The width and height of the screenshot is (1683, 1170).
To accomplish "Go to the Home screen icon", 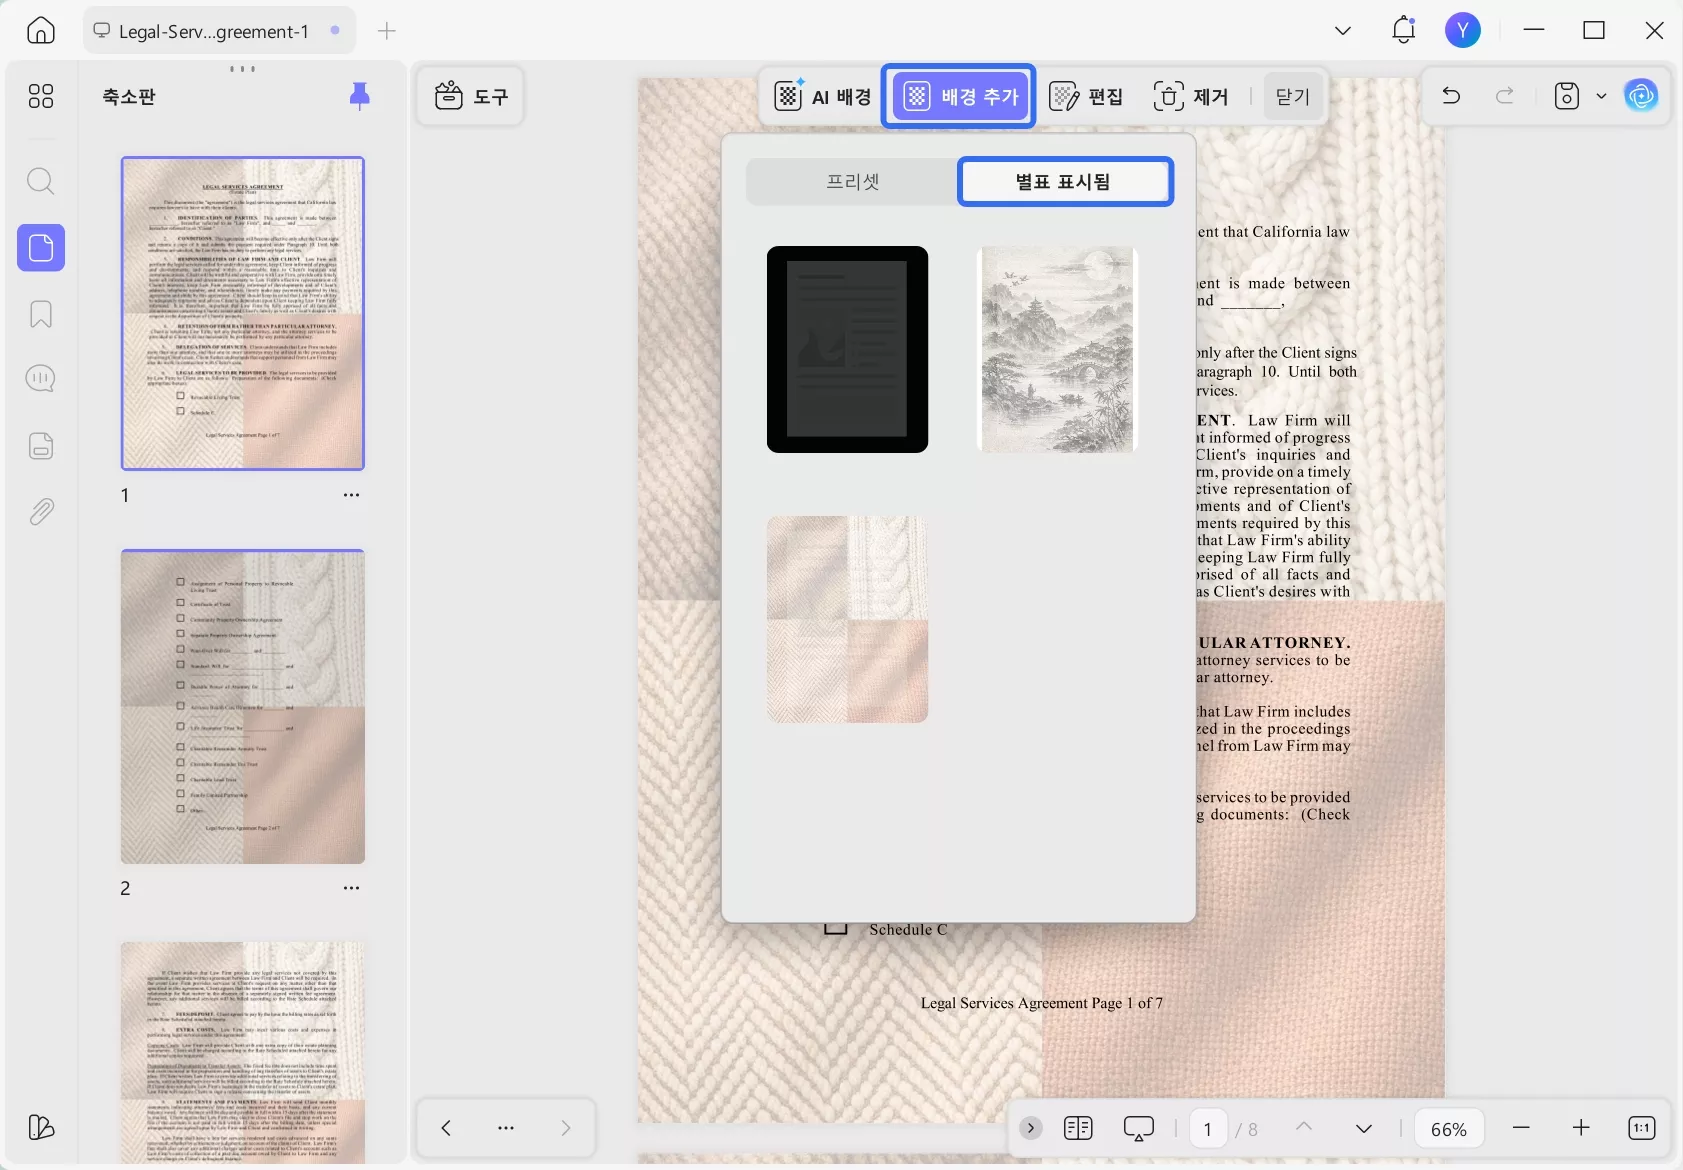I will click(x=41, y=31).
